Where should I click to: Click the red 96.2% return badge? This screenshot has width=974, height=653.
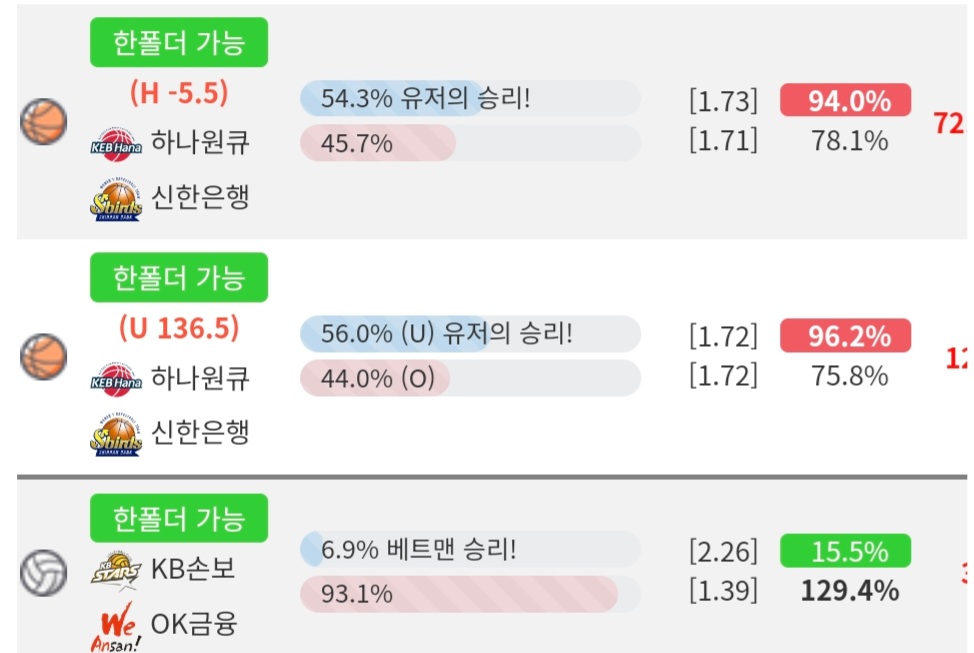point(845,336)
